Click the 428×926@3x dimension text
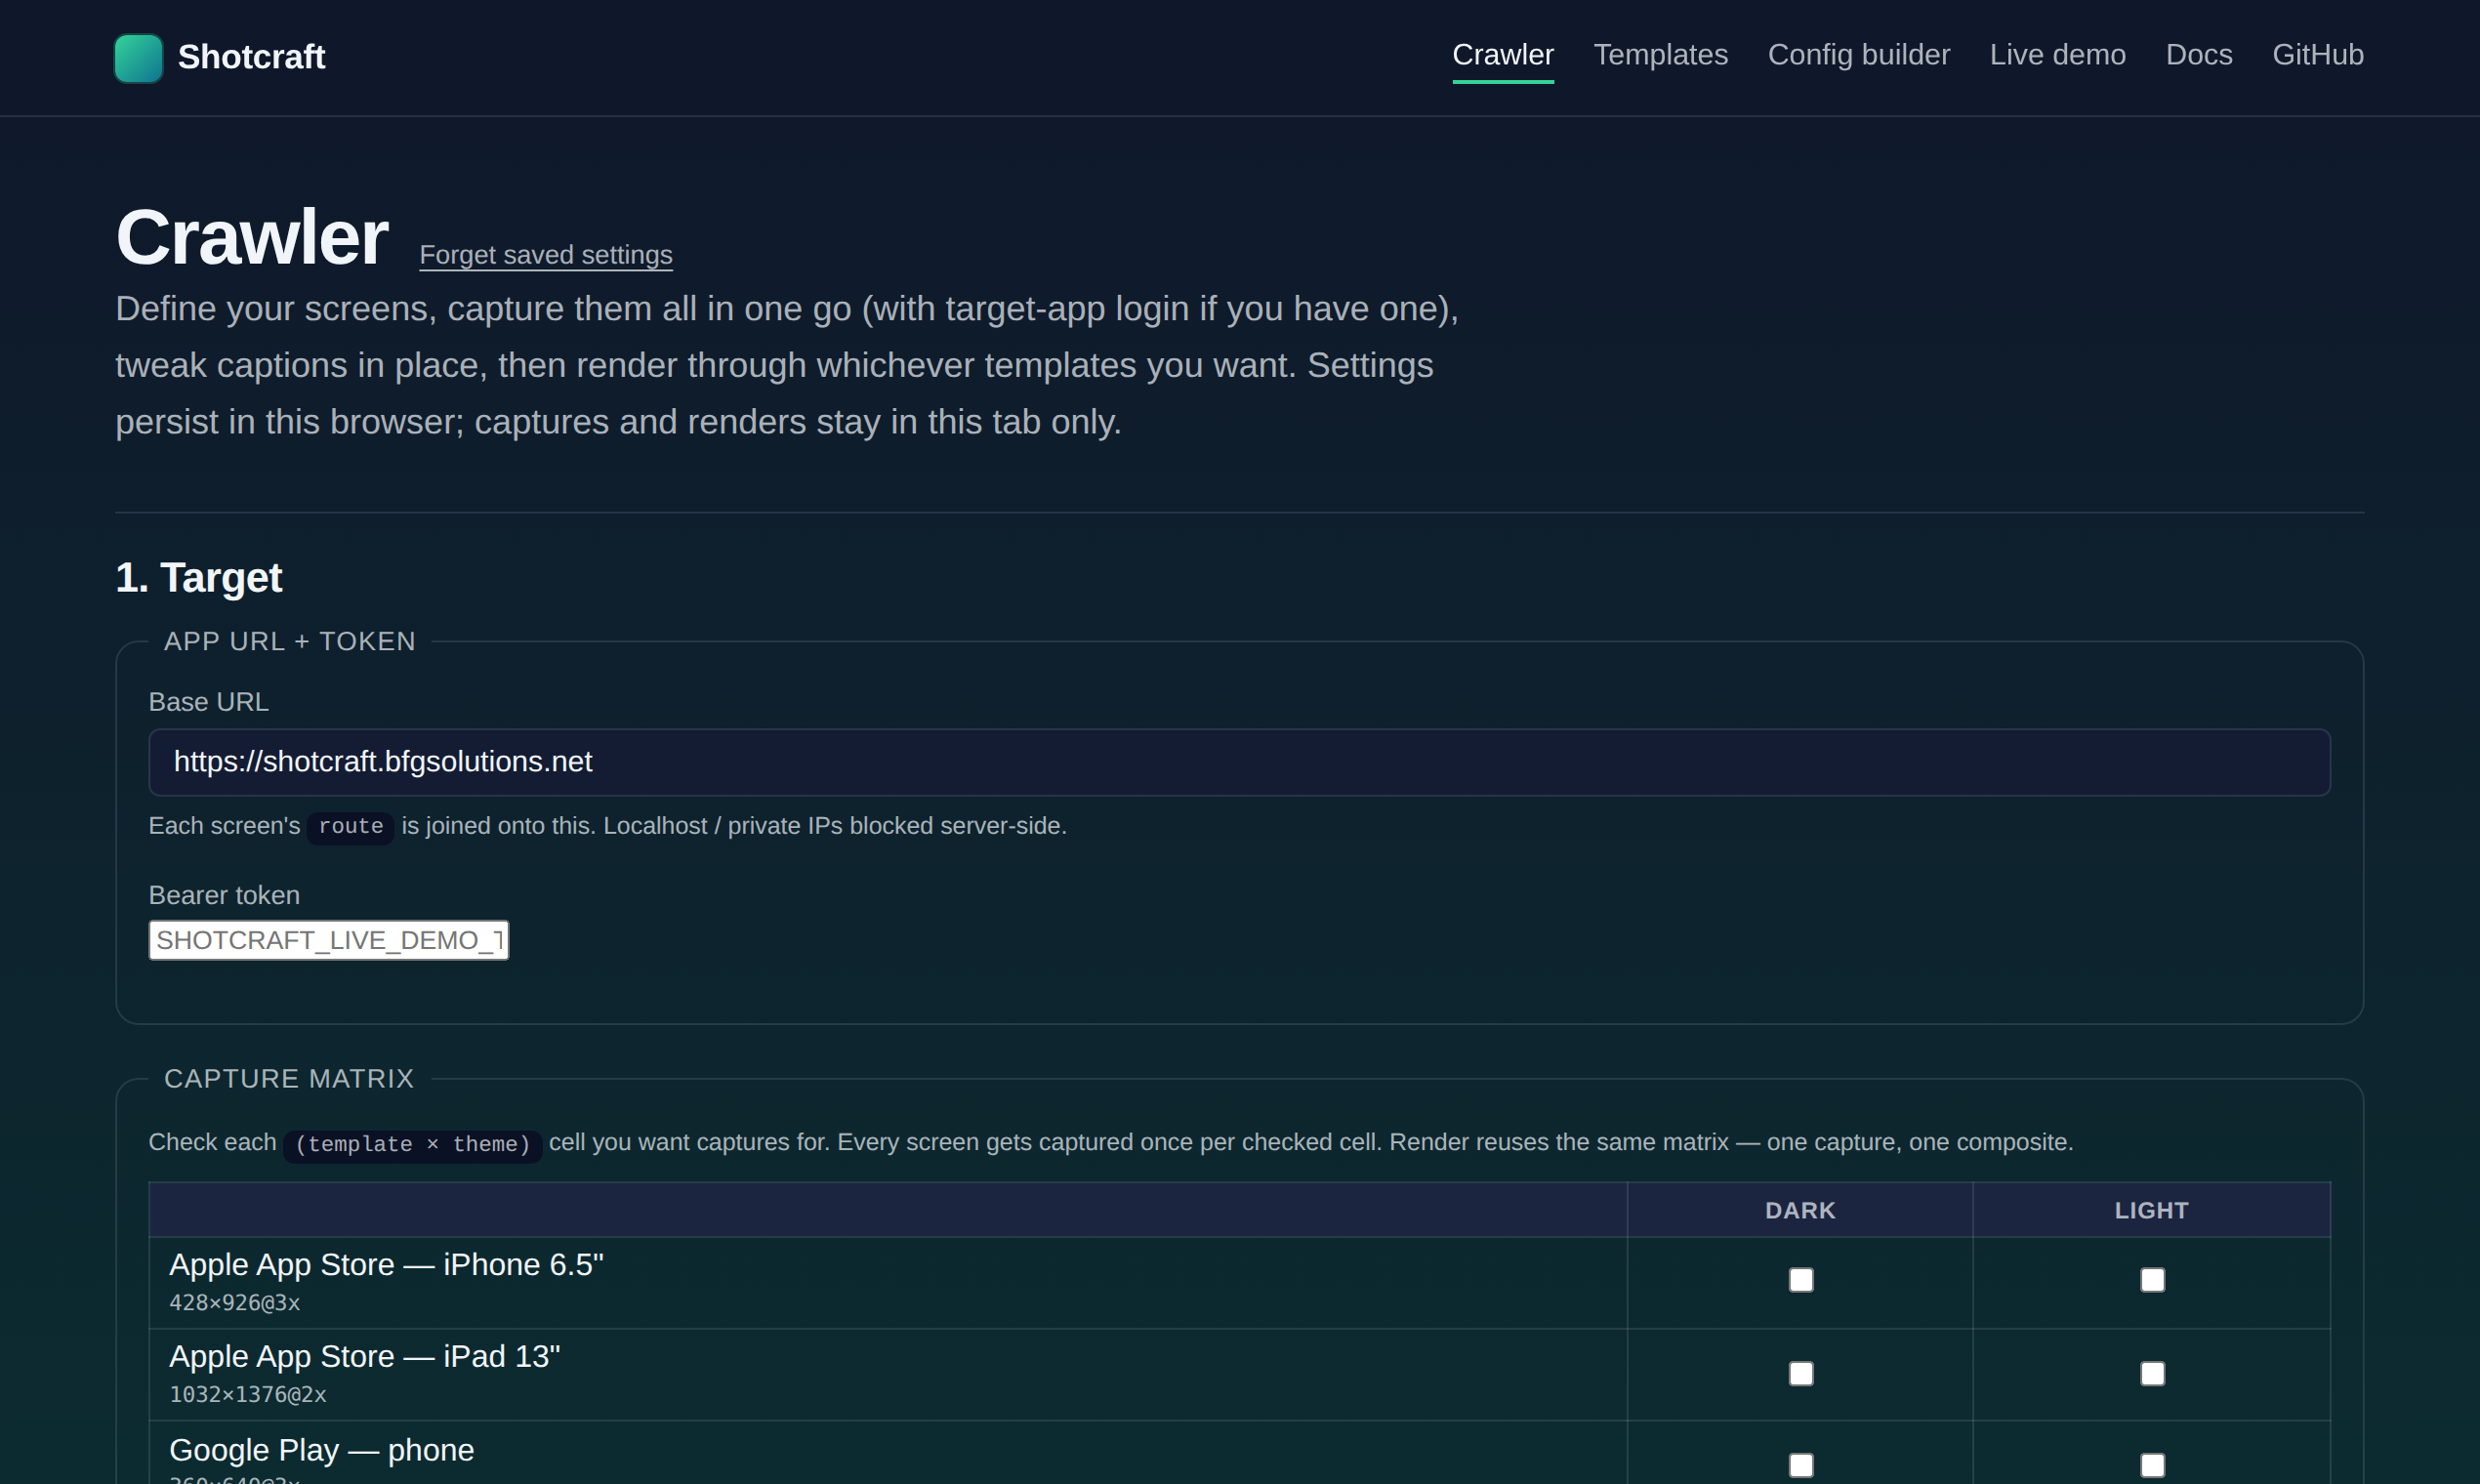This screenshot has height=1484, width=2480. [x=235, y=1303]
